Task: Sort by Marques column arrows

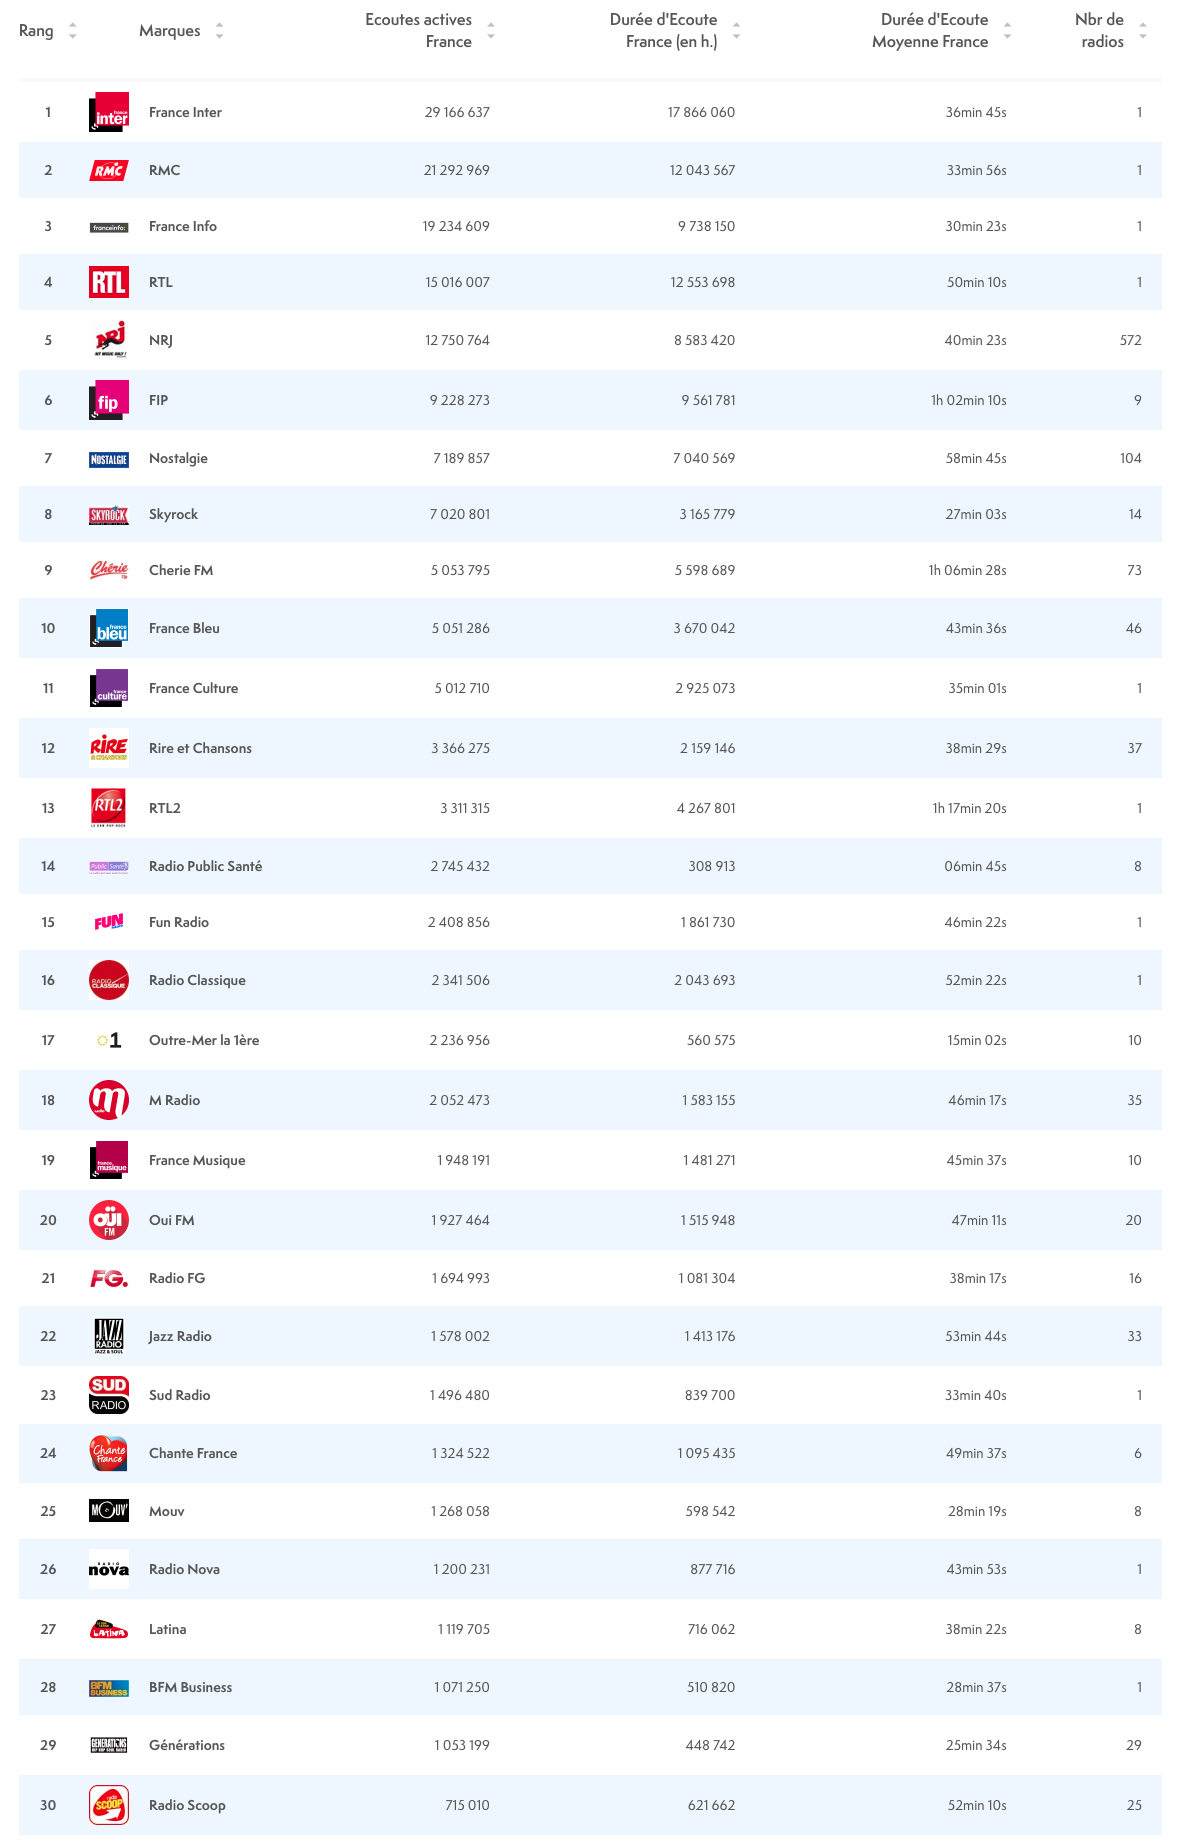Action: tap(219, 31)
